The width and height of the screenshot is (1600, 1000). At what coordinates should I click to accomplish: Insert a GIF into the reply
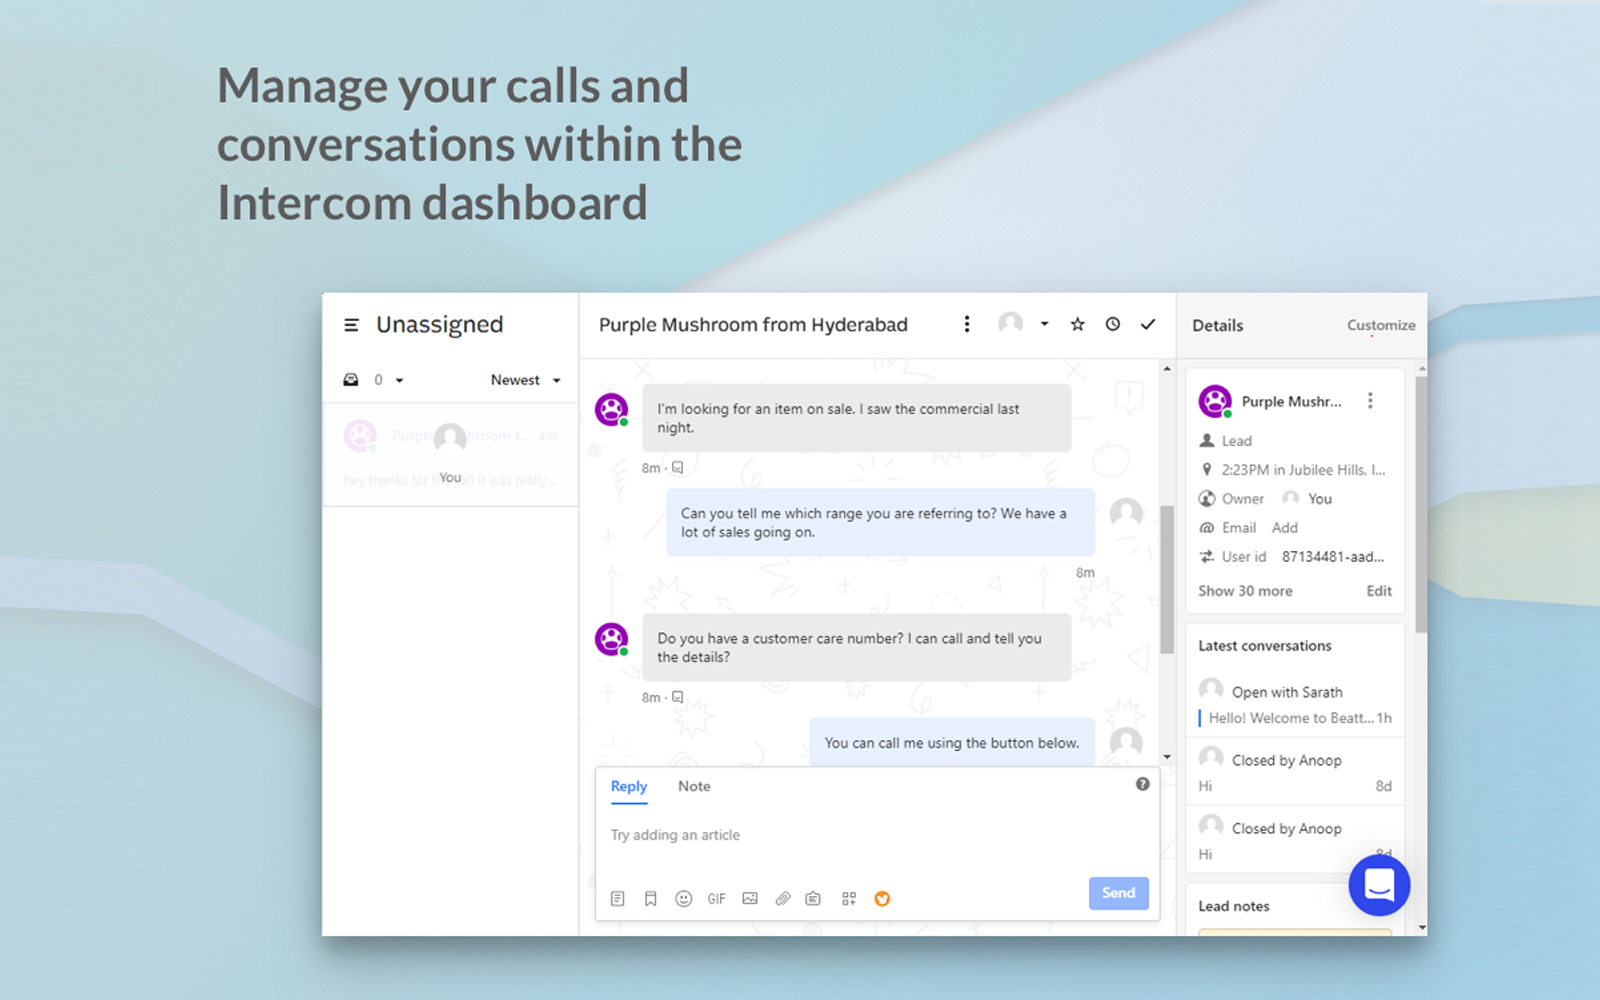click(x=716, y=898)
